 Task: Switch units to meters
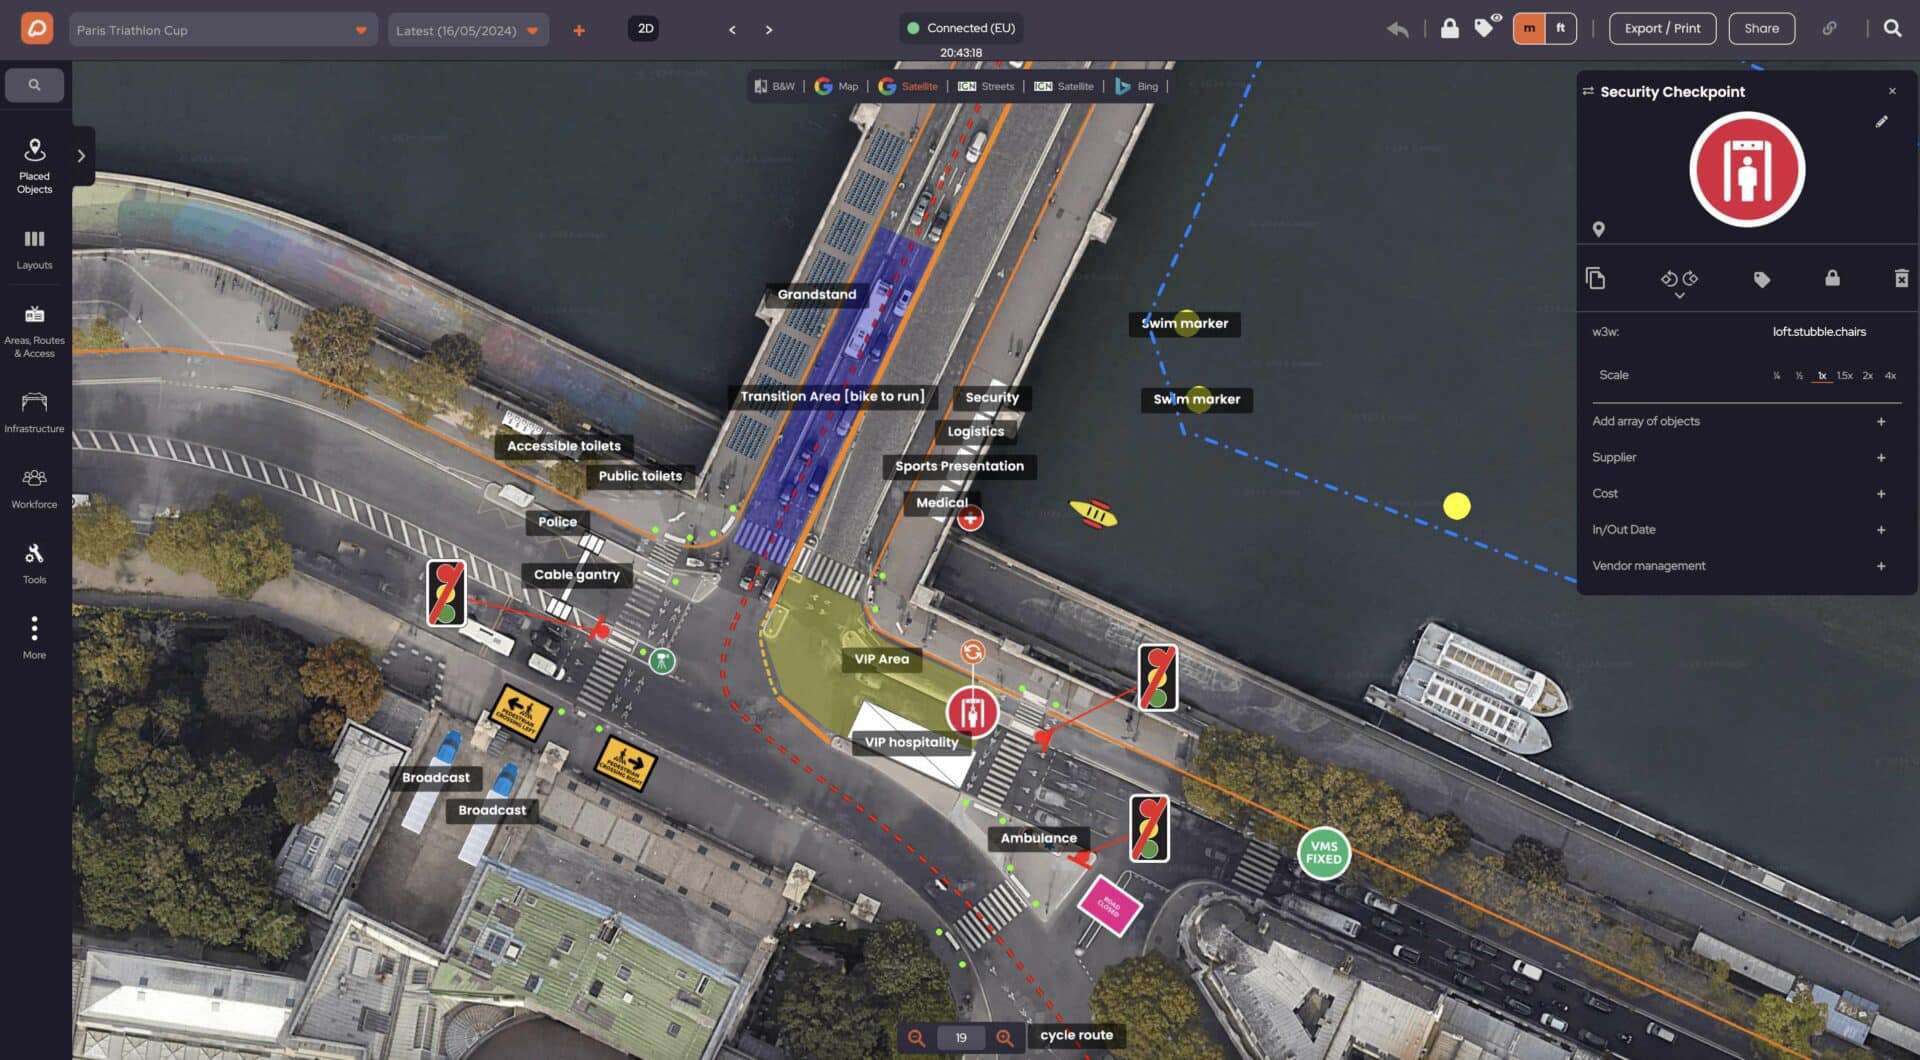1529,29
